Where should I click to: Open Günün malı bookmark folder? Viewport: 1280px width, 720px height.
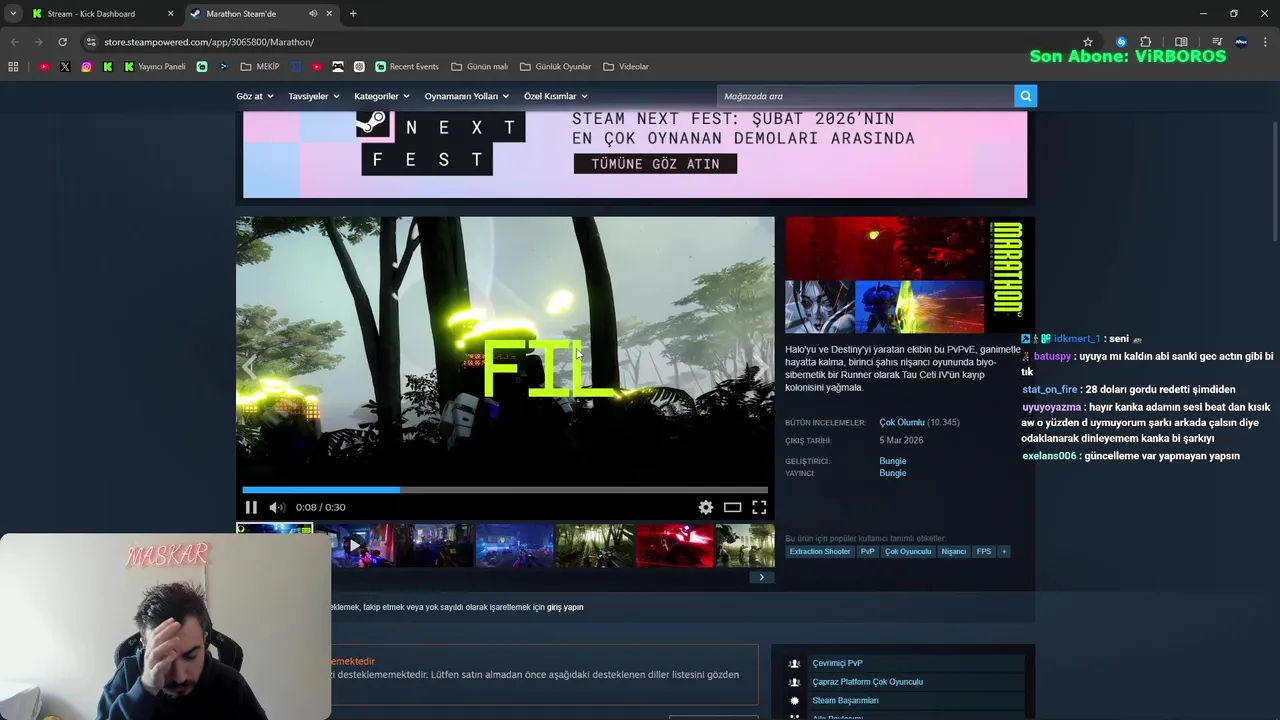tap(479, 67)
